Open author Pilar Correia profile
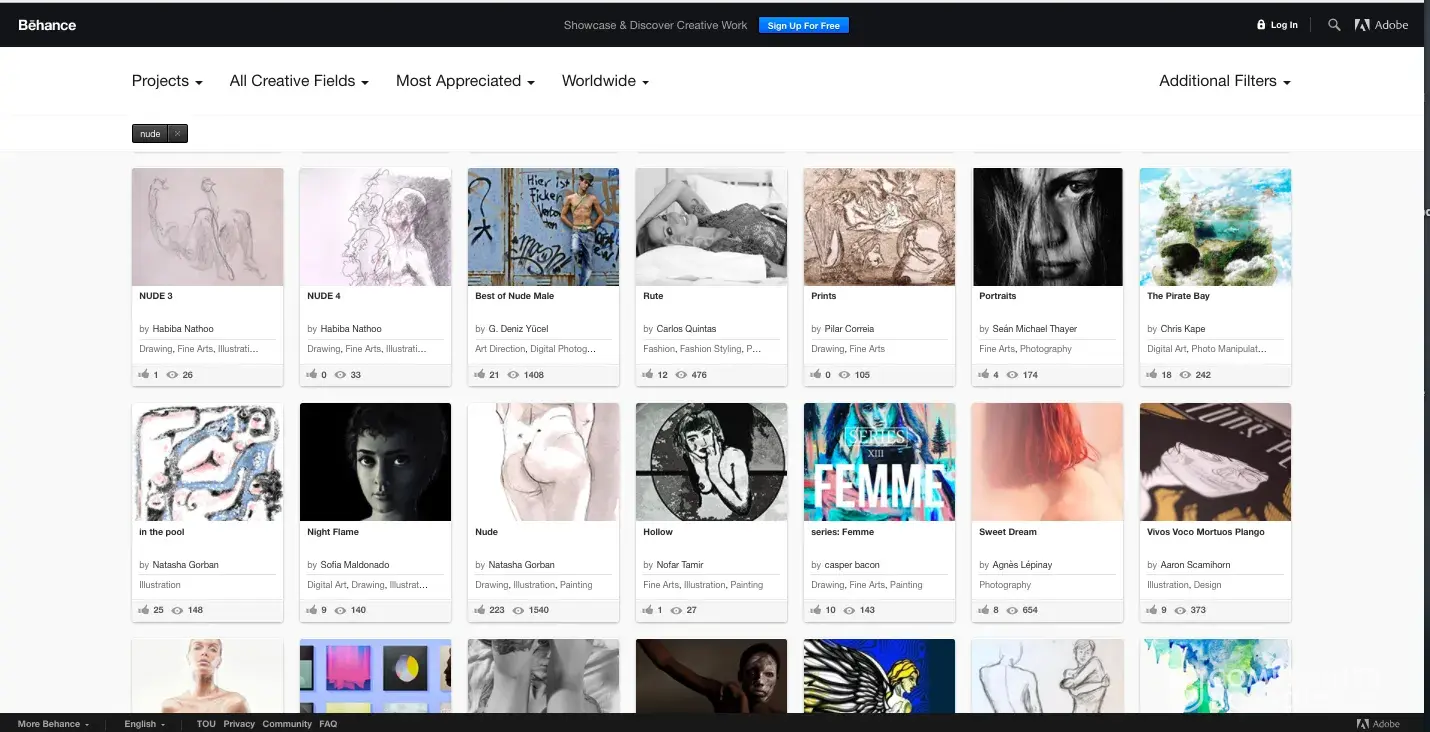The image size is (1430, 732). [x=849, y=329]
